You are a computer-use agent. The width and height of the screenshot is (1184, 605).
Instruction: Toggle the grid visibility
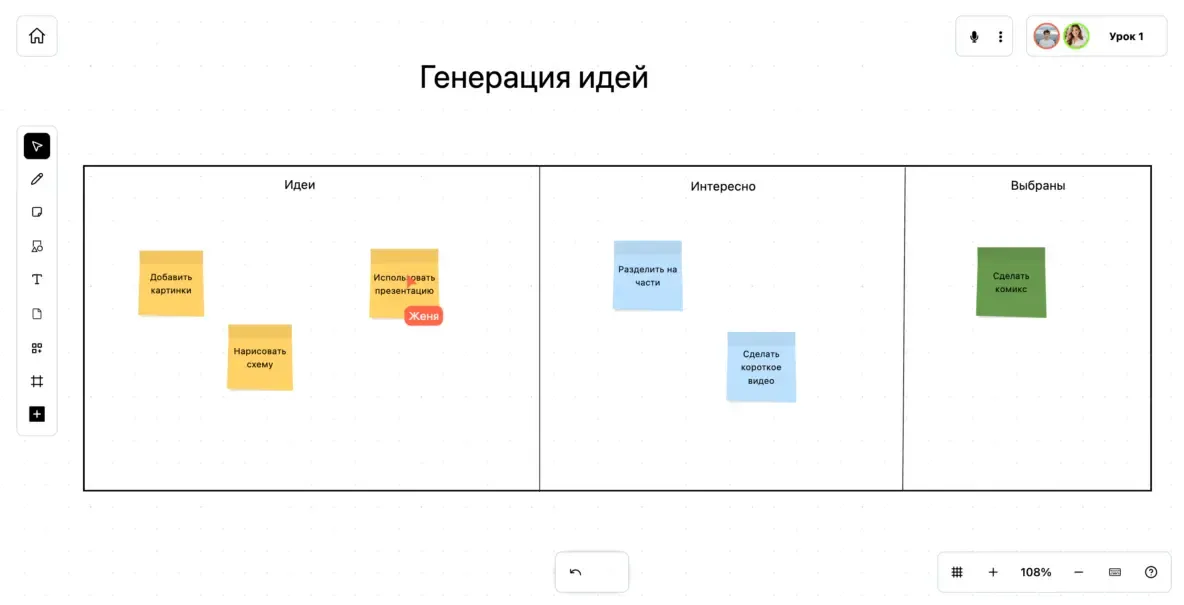[x=957, y=571]
